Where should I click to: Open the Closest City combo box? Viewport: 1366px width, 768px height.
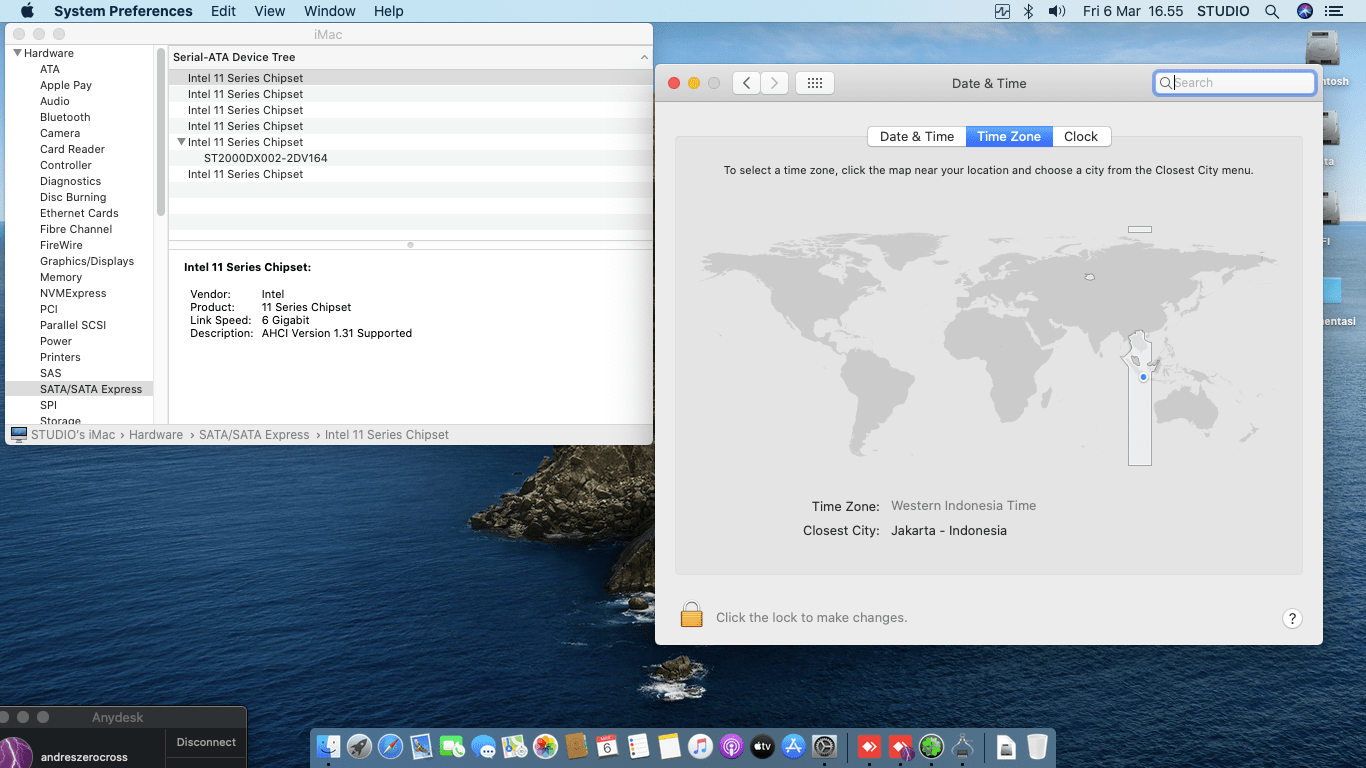coord(949,531)
